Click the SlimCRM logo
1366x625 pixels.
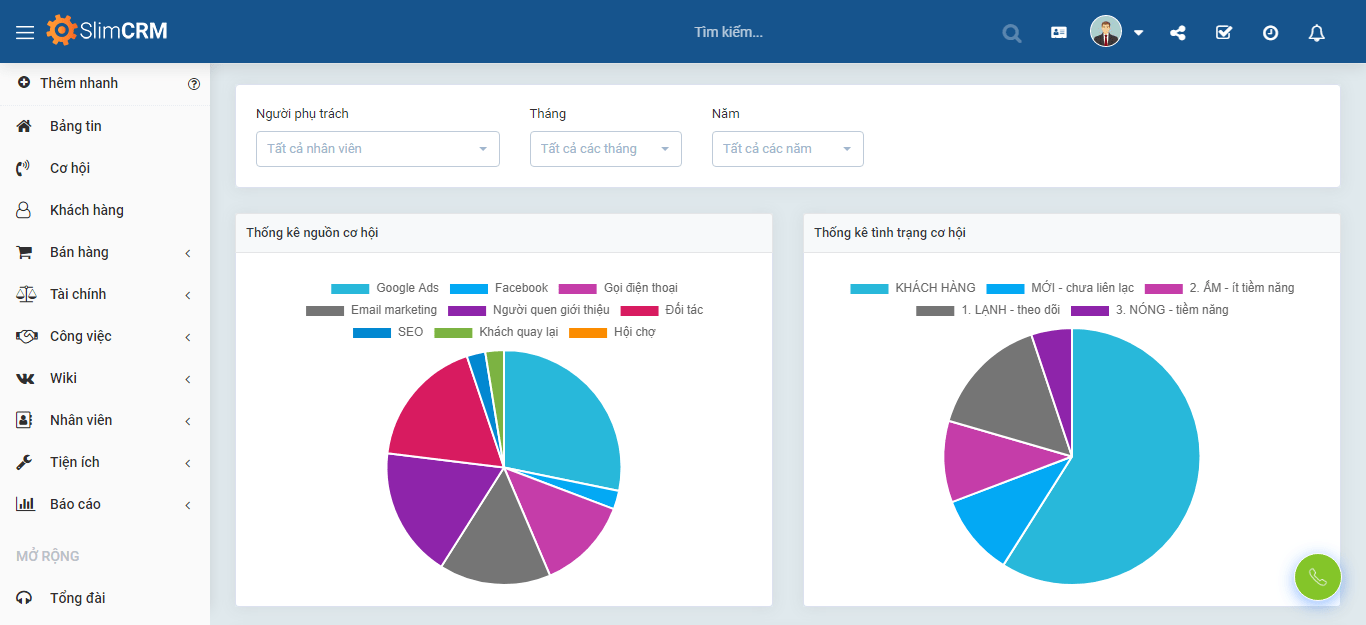107,31
